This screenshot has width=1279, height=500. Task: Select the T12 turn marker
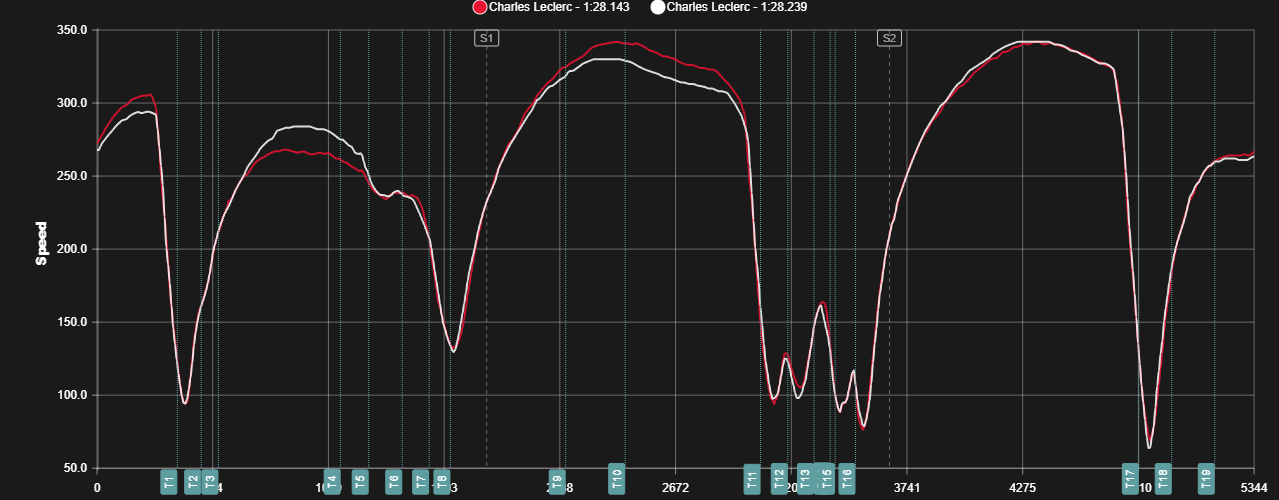pyautogui.click(x=779, y=478)
